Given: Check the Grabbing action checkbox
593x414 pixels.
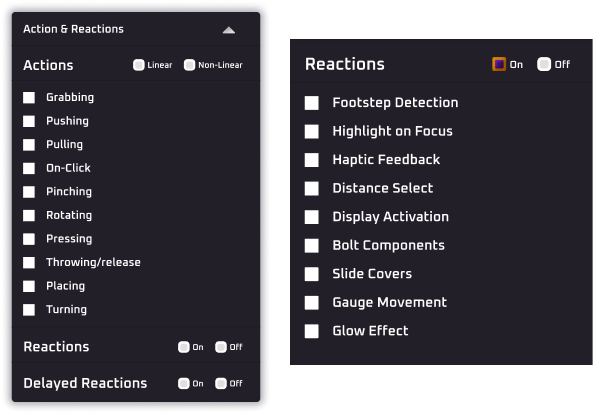Looking at the screenshot, I should [29, 98].
